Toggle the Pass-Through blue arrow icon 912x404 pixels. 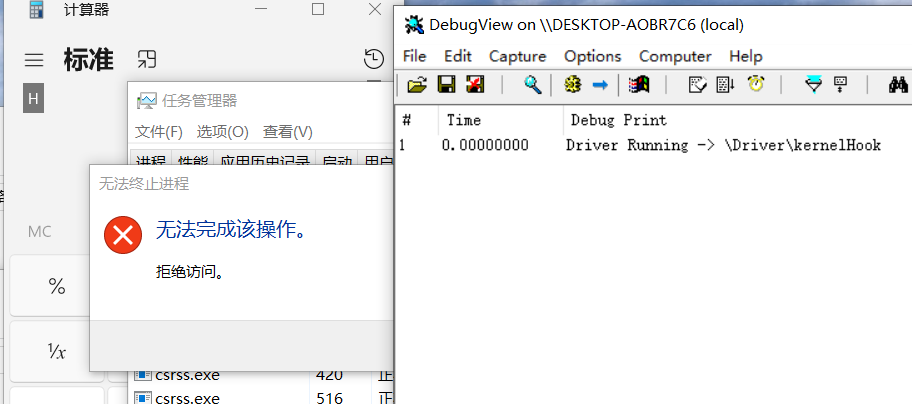pyautogui.click(x=600, y=85)
